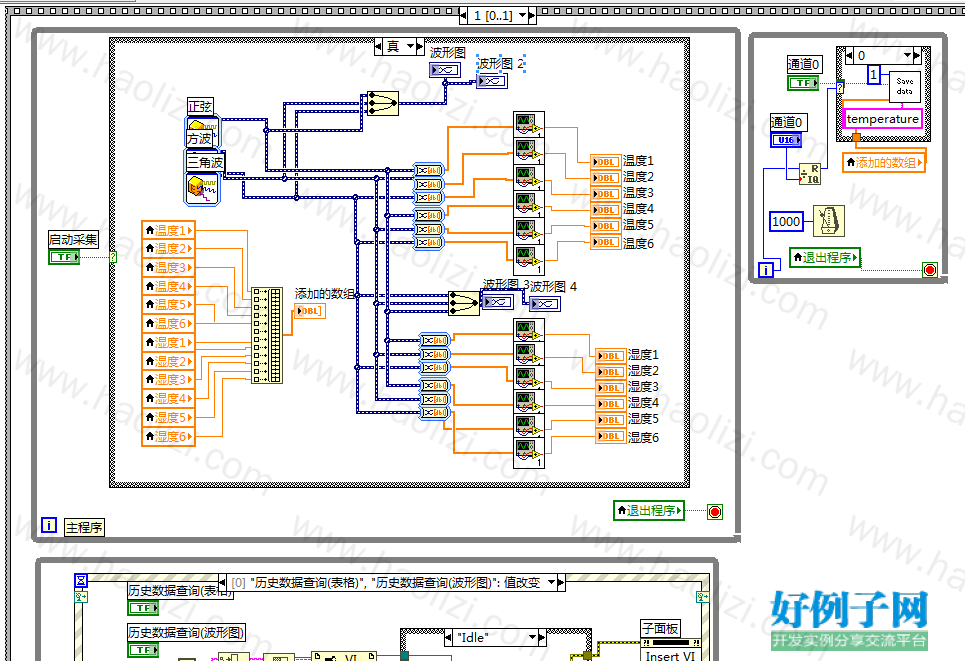Select the build array node

(267, 335)
